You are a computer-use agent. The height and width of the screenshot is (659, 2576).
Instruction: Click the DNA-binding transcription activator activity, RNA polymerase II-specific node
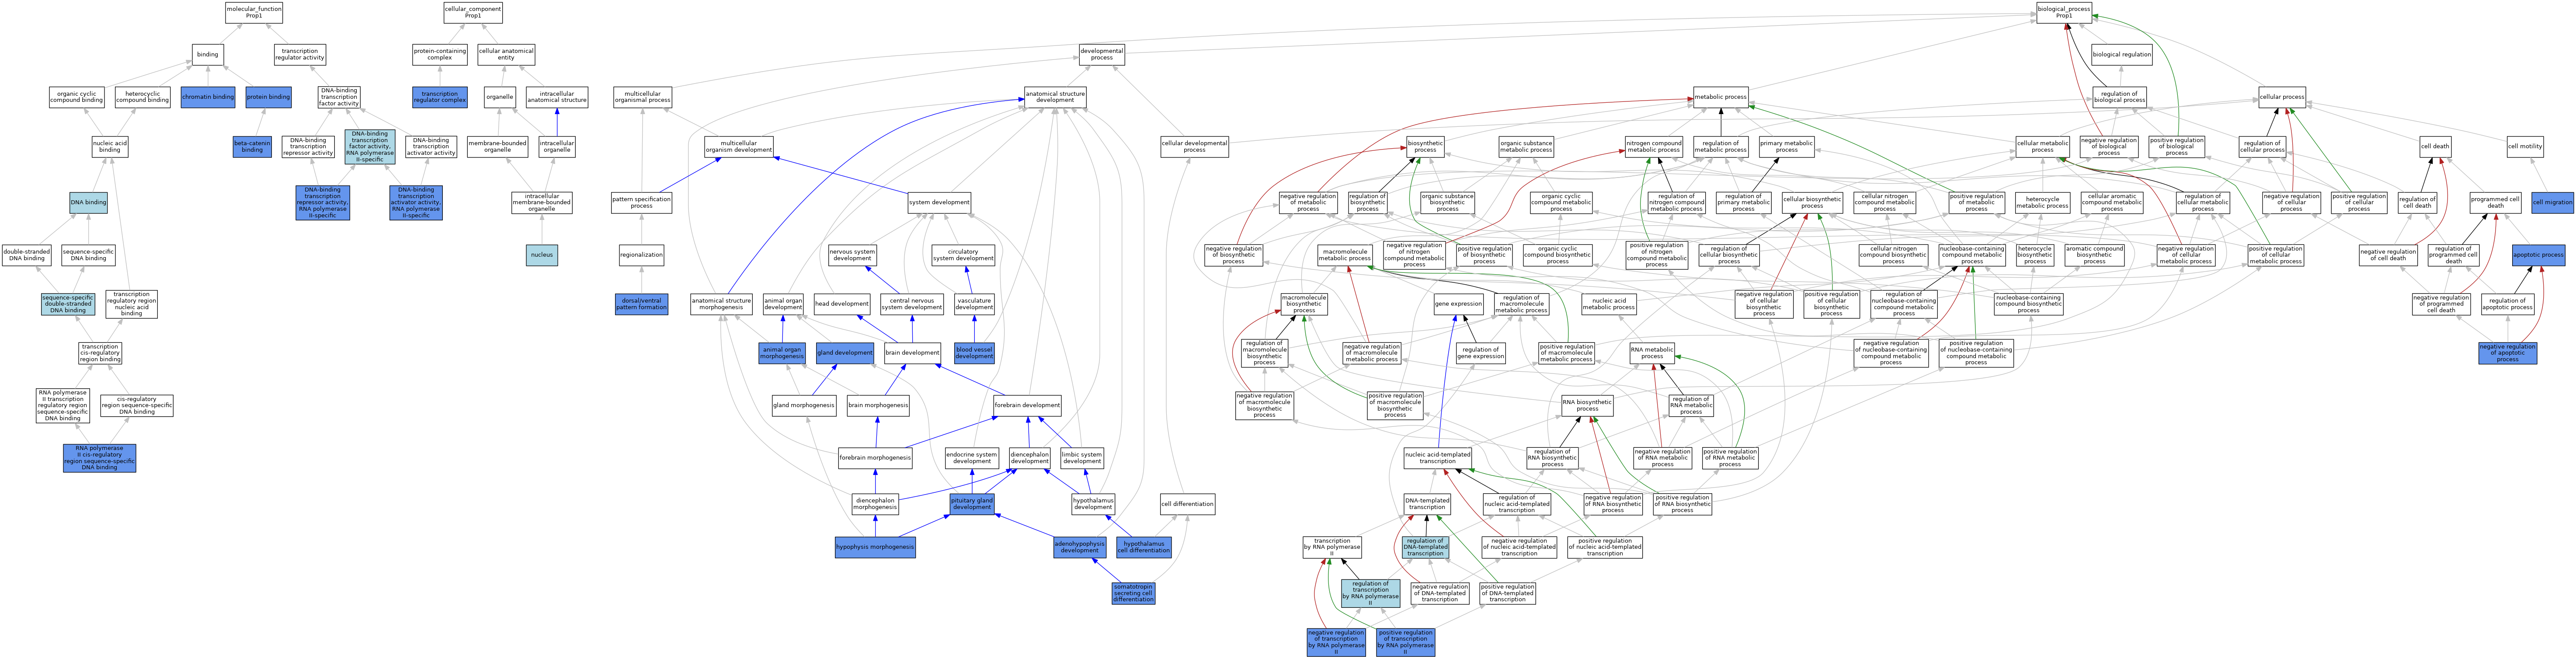[416, 203]
